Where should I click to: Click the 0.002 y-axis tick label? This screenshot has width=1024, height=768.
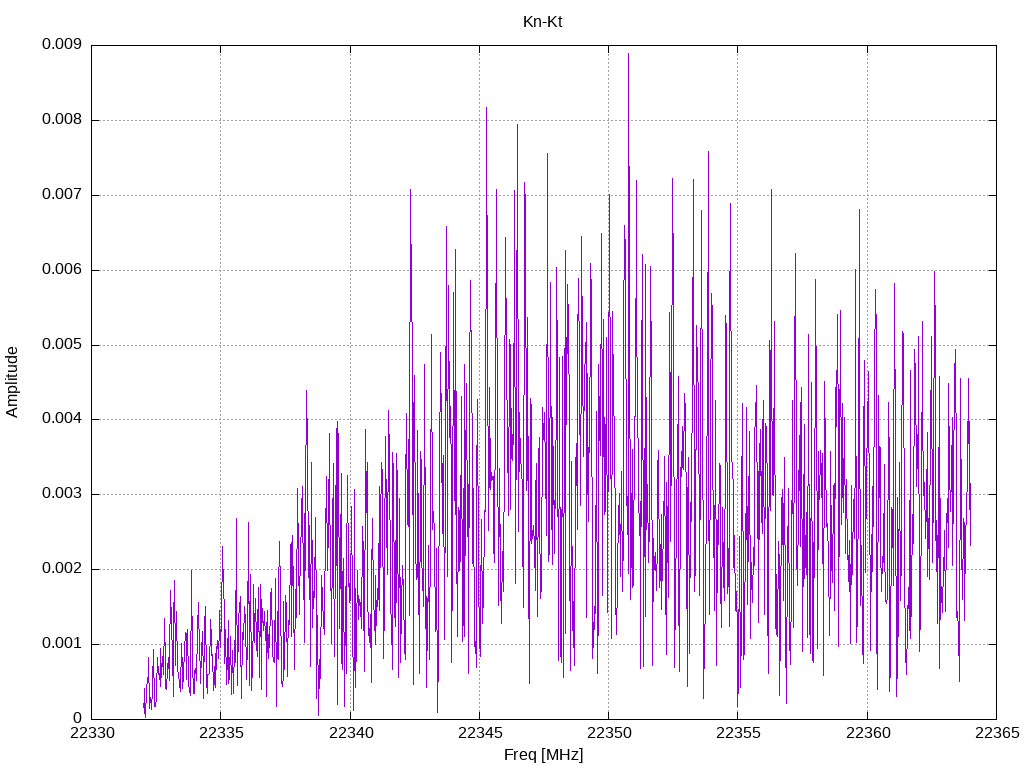pyautogui.click(x=62, y=568)
